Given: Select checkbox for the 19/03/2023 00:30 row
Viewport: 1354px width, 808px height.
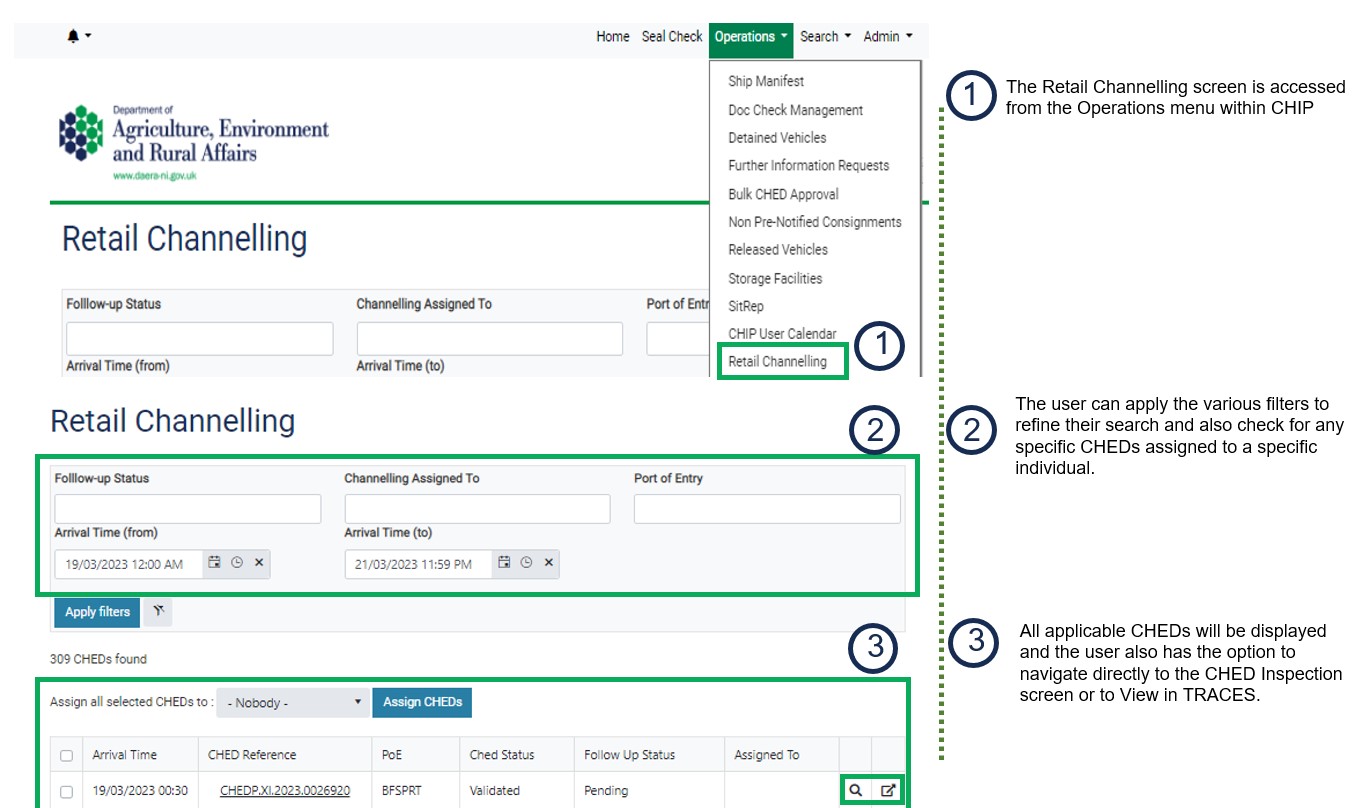Looking at the screenshot, I should pos(67,791).
